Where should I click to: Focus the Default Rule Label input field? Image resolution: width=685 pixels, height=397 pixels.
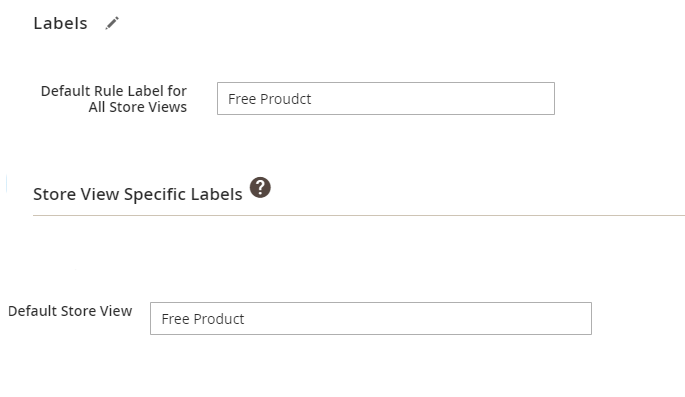(x=386, y=99)
